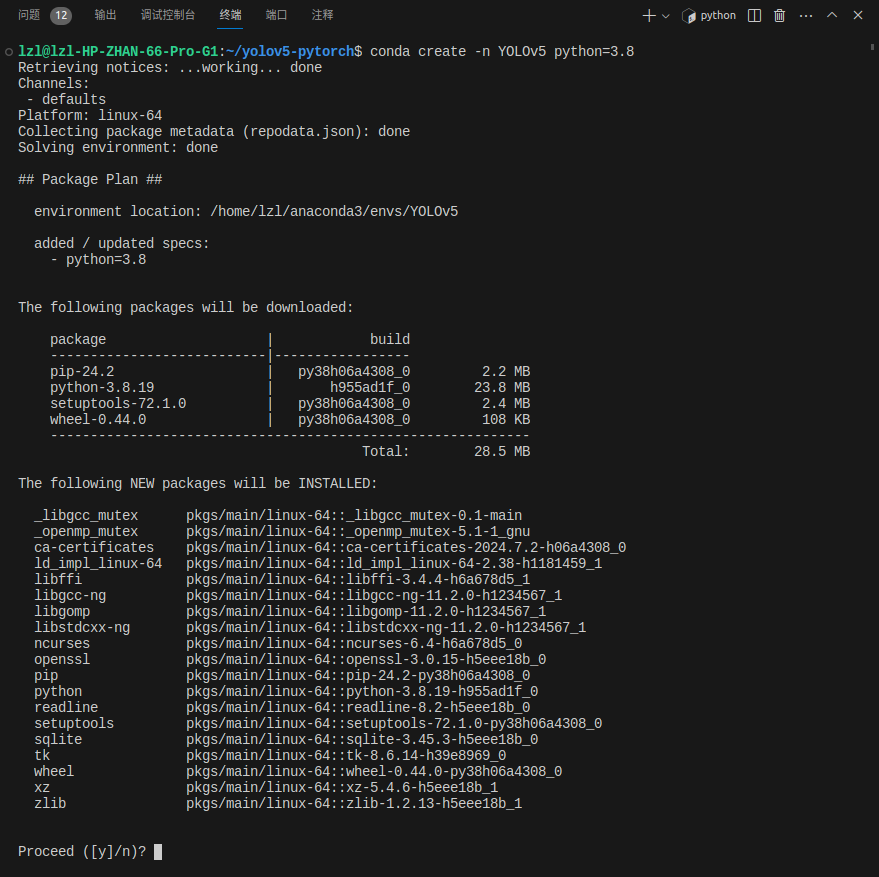The width and height of the screenshot is (879, 877).
Task: Click the python shell icon
Action: [x=688, y=16]
